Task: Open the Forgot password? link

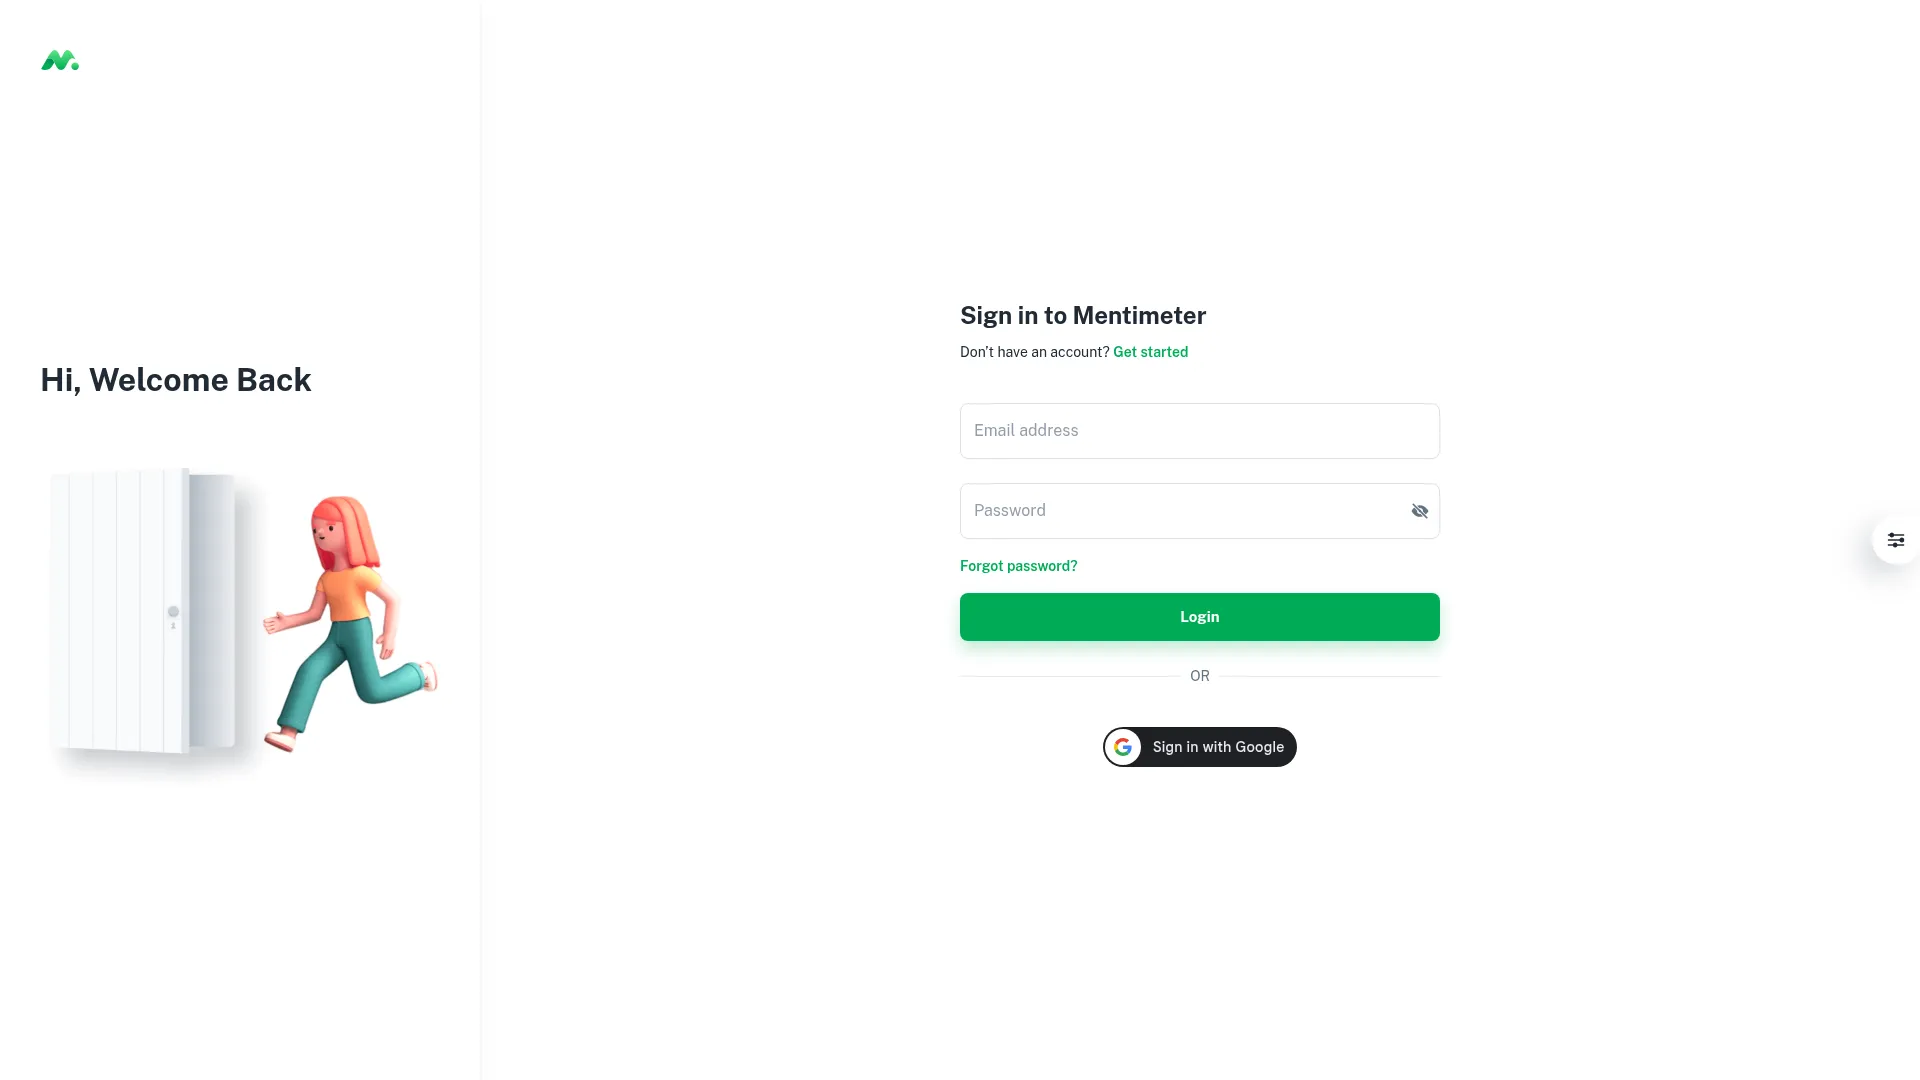Action: pos(1018,566)
